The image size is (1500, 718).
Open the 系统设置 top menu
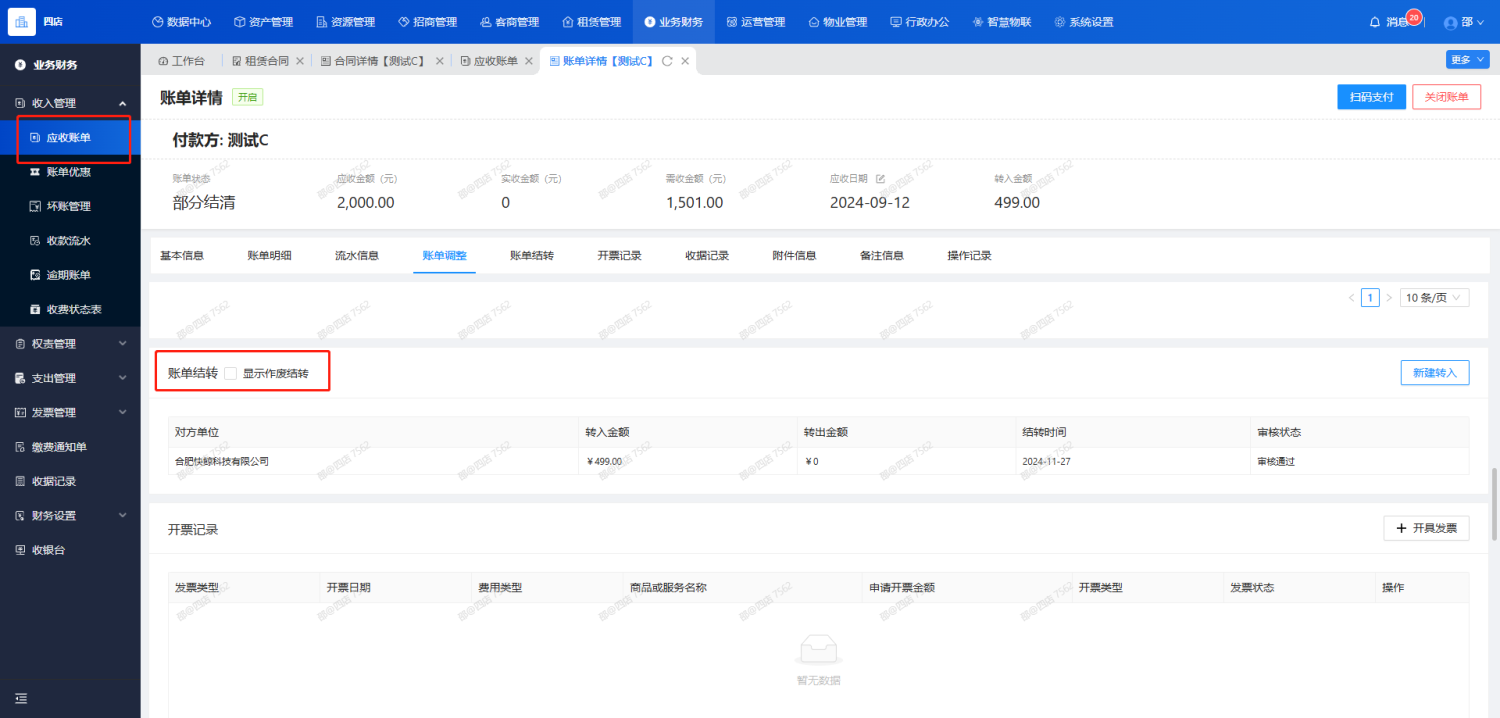pos(1083,22)
